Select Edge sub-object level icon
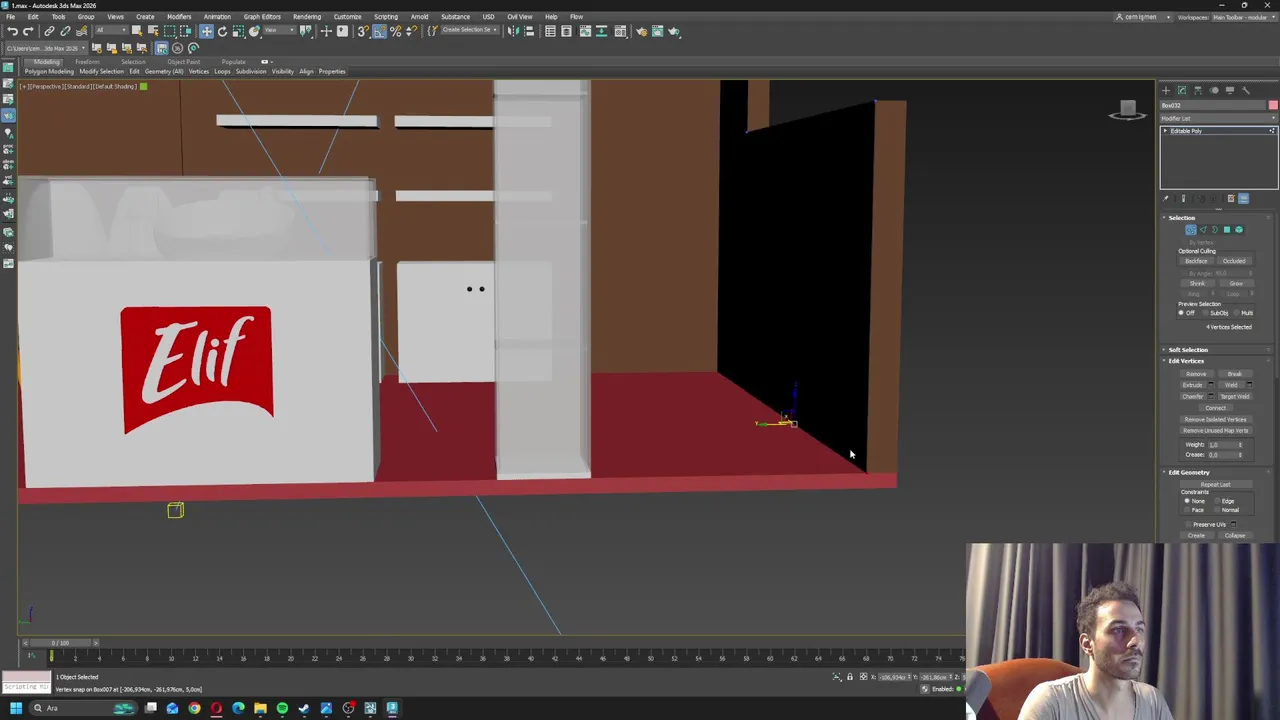The image size is (1280, 720). click(1203, 229)
